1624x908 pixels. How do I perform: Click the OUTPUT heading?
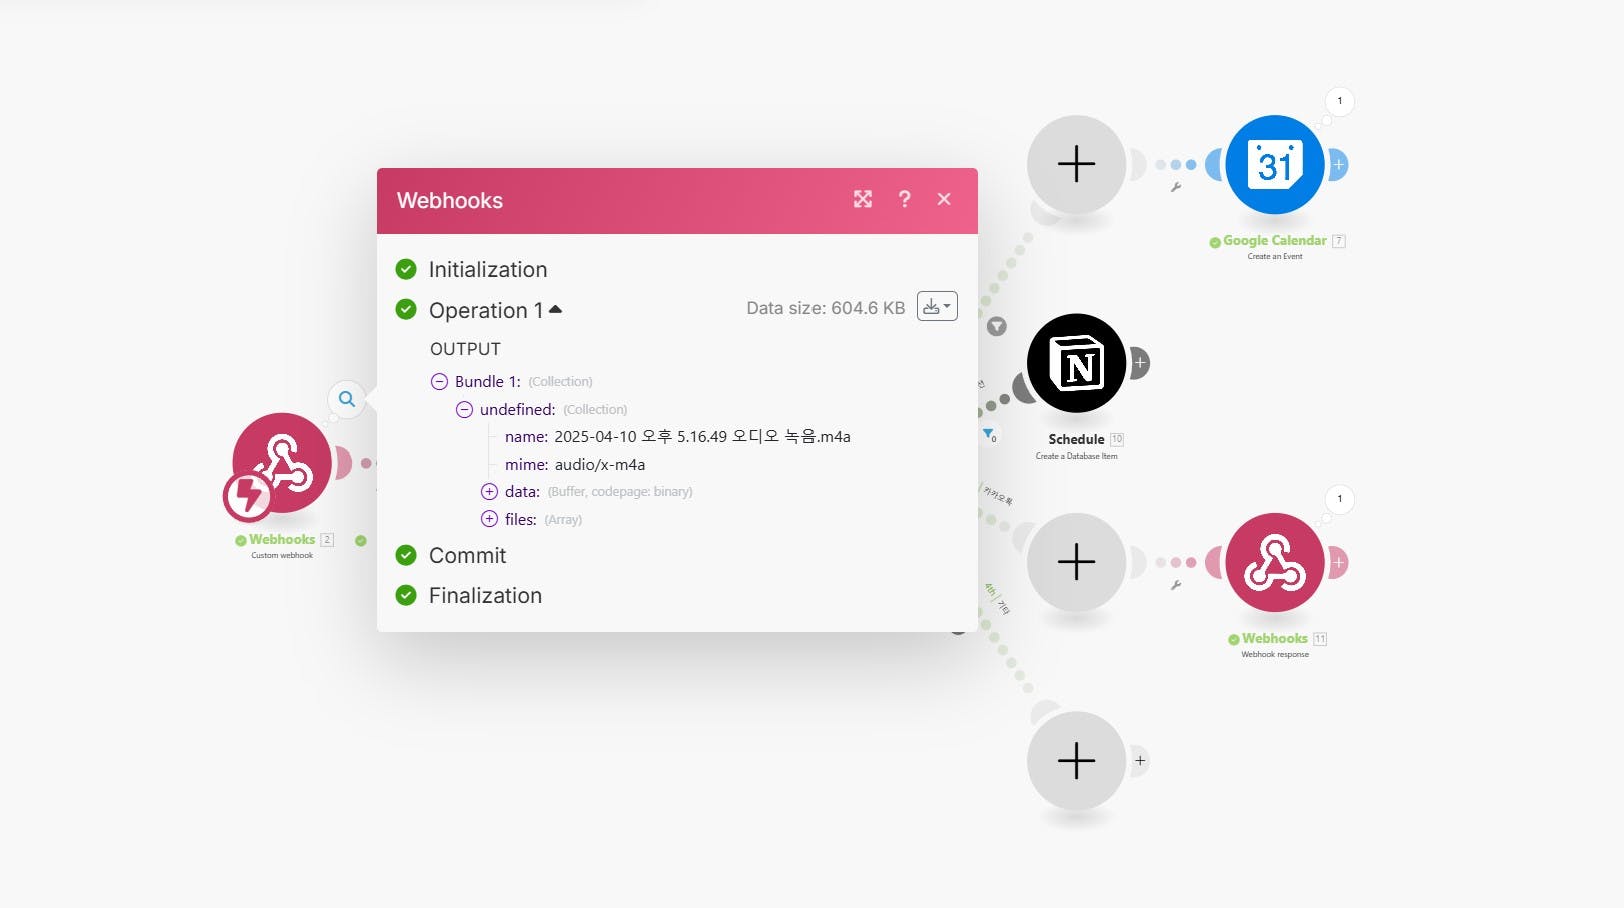point(465,349)
